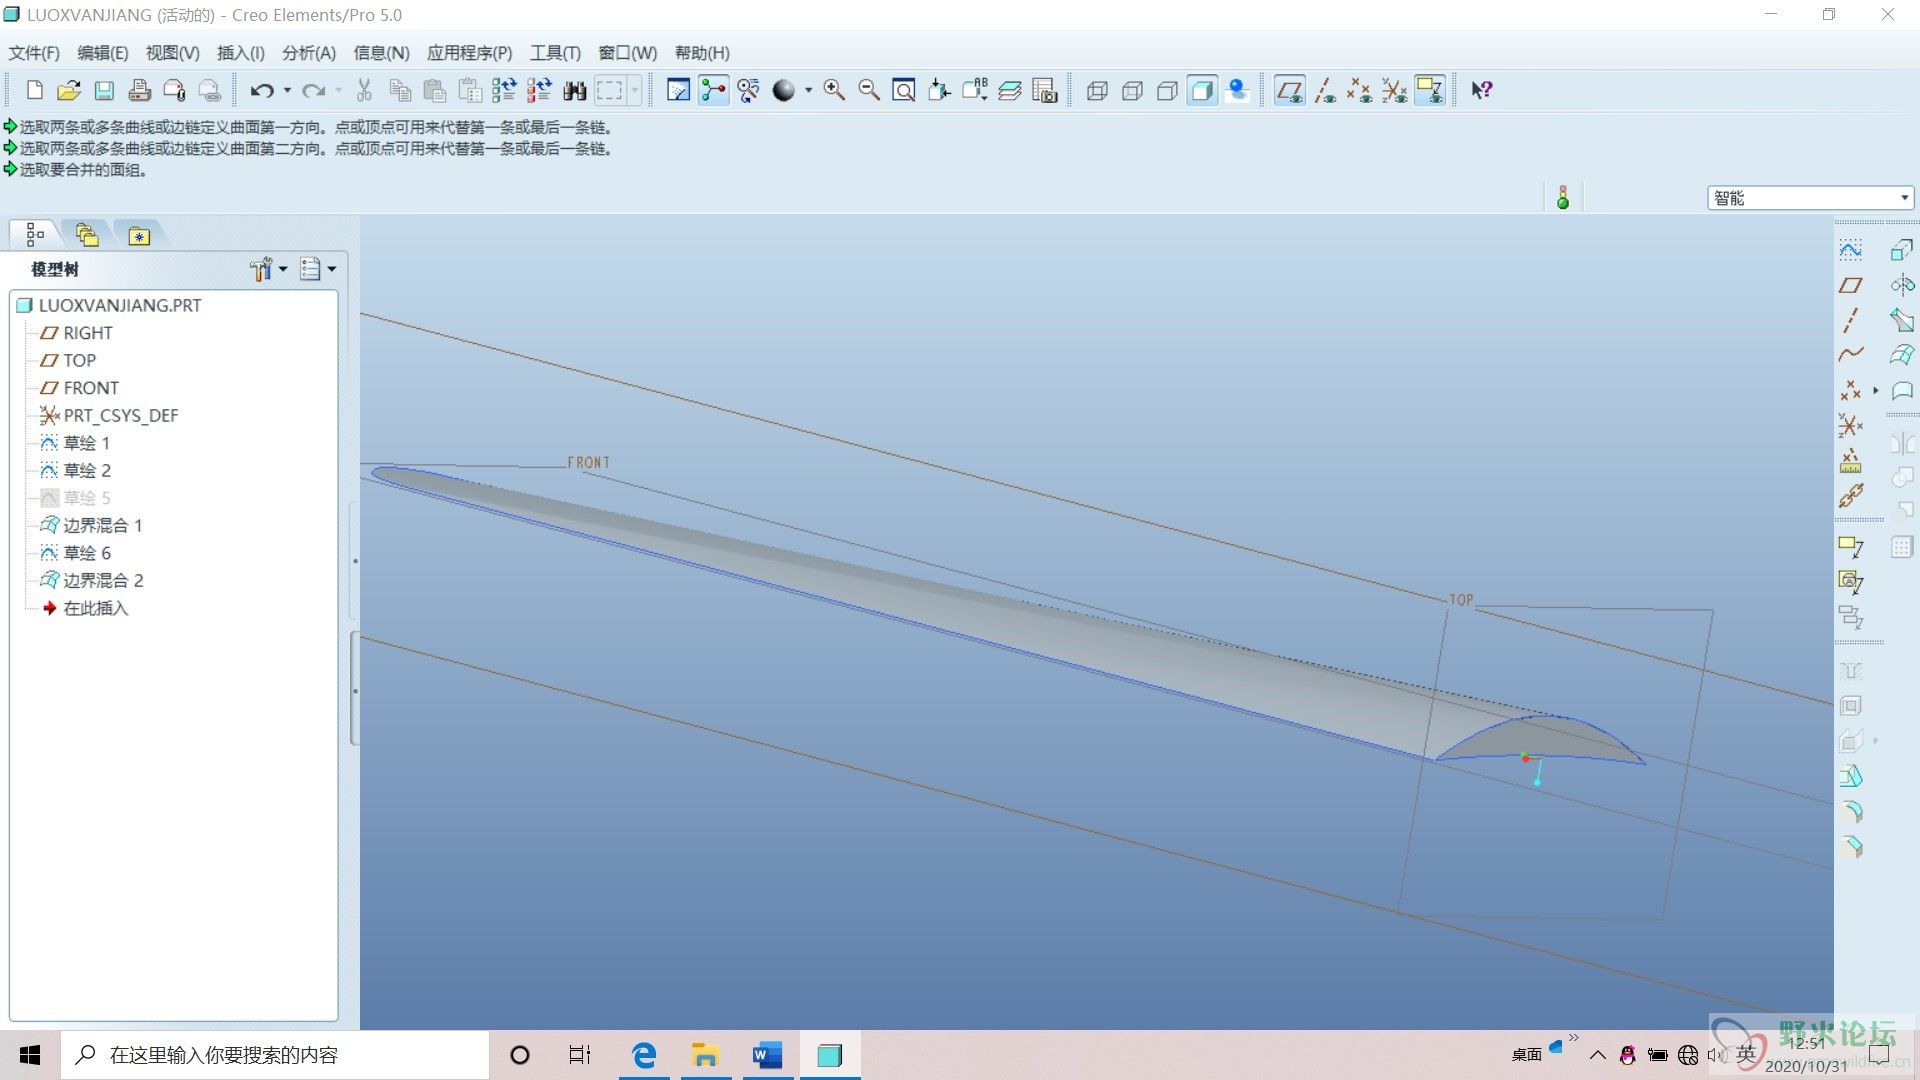Refit the model to the screen
This screenshot has height=1080, width=1920.
[904, 91]
